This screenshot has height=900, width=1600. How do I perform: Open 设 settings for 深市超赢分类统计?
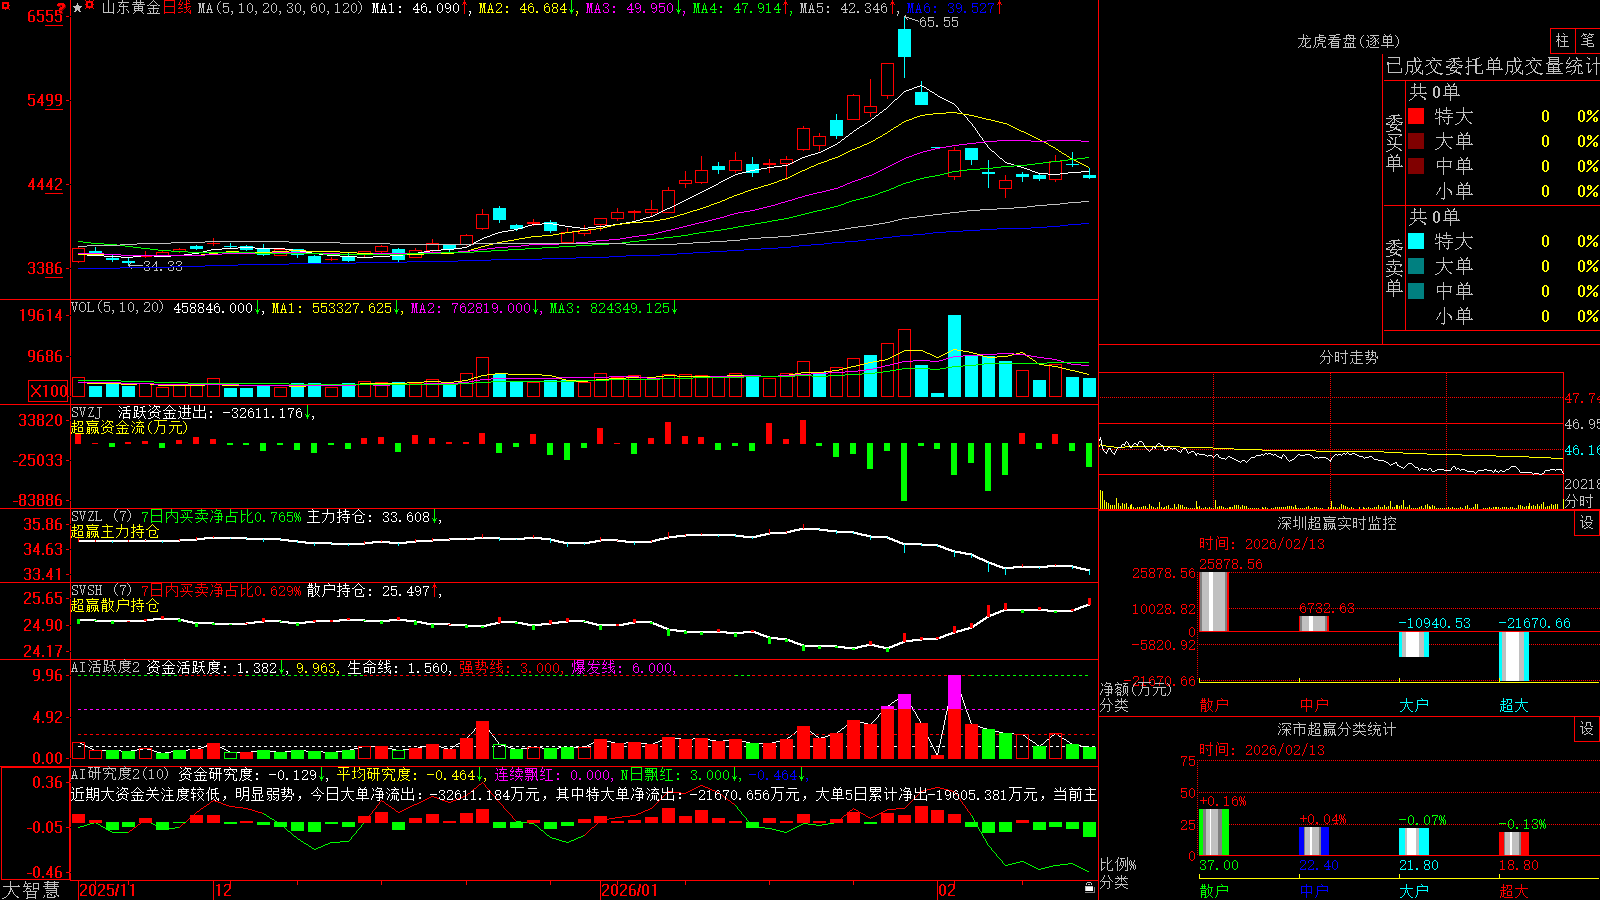click(x=1587, y=729)
